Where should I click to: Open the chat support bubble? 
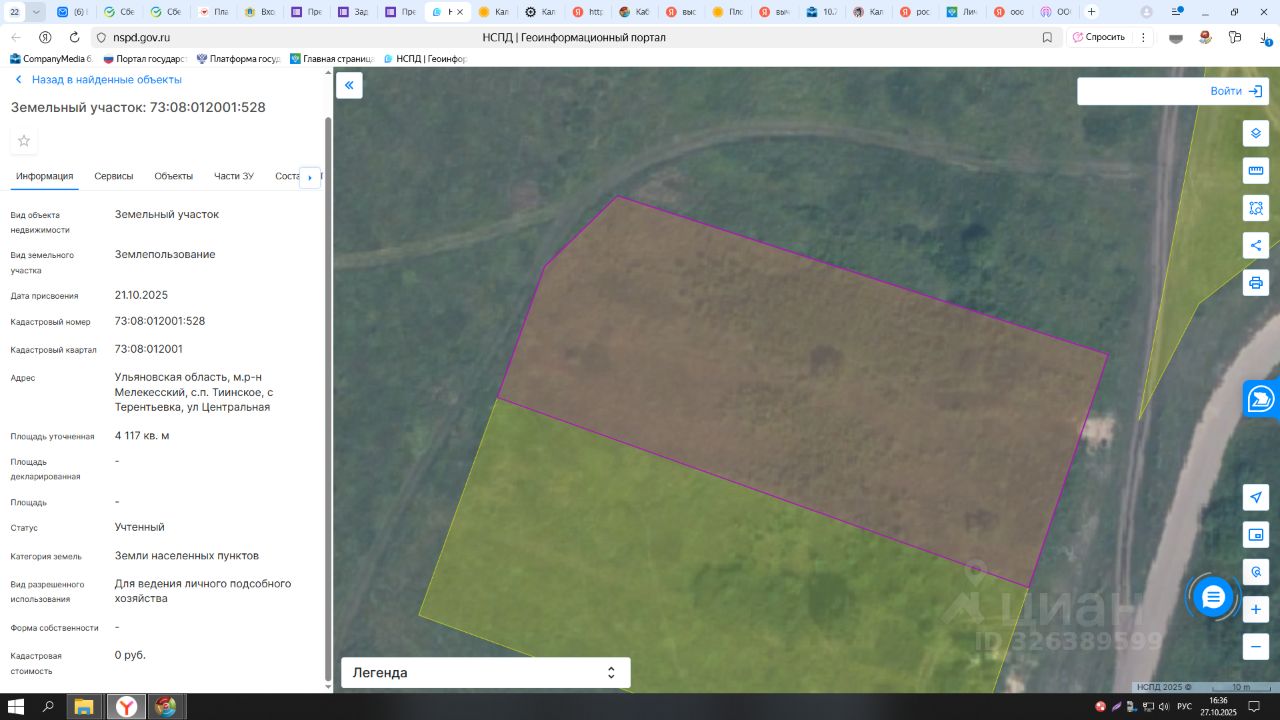click(x=1213, y=597)
